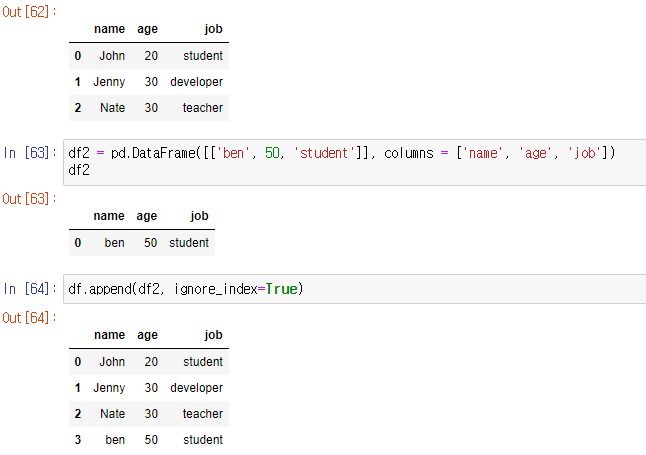Click 'developer' cell in Out[64] table

point(197,388)
